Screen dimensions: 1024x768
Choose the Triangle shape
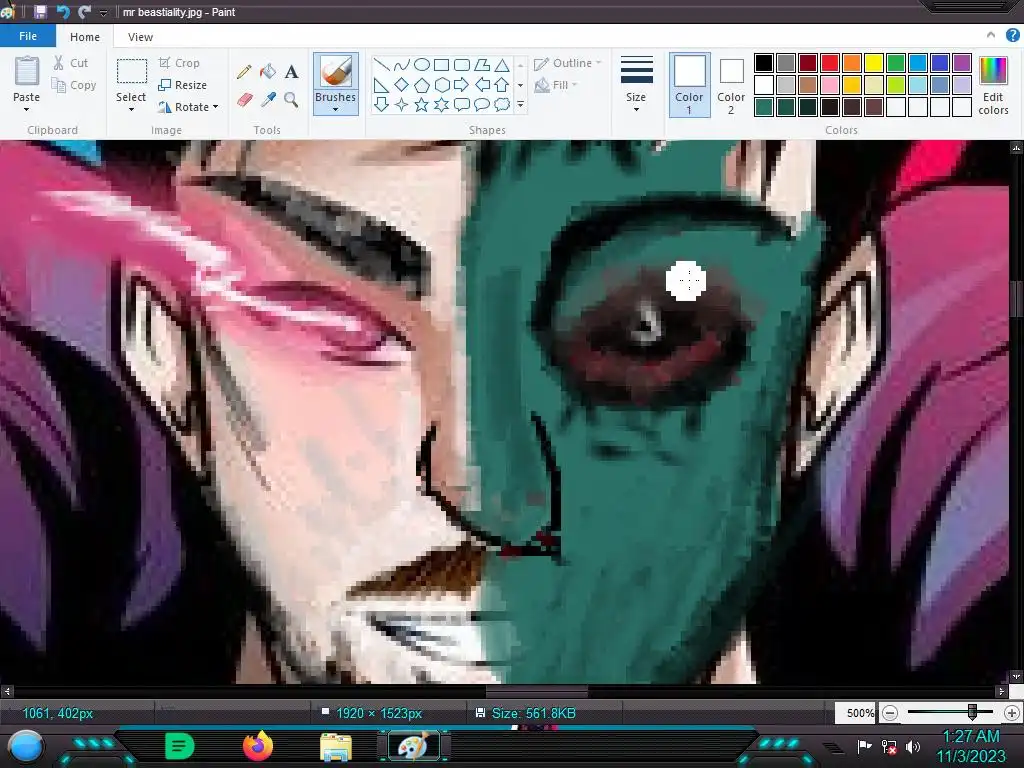(502, 65)
